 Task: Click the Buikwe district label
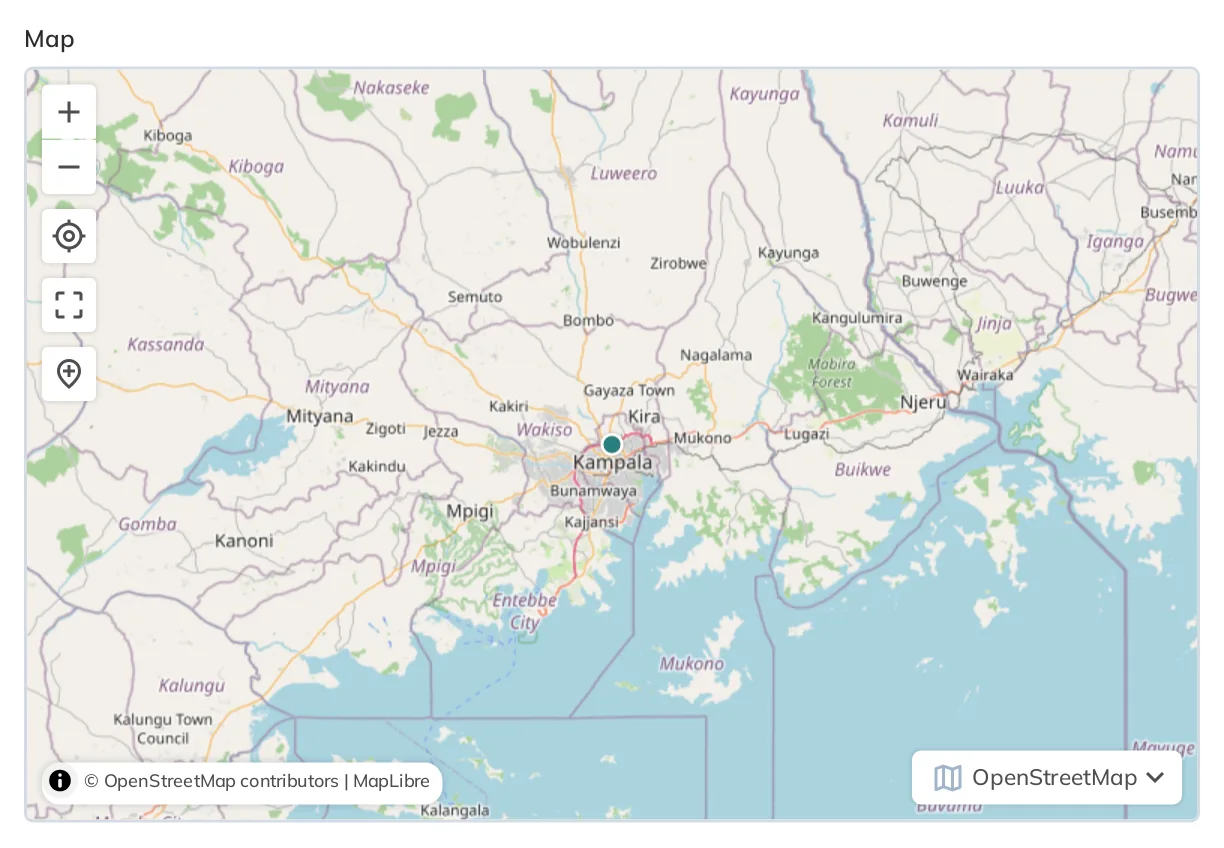863,470
